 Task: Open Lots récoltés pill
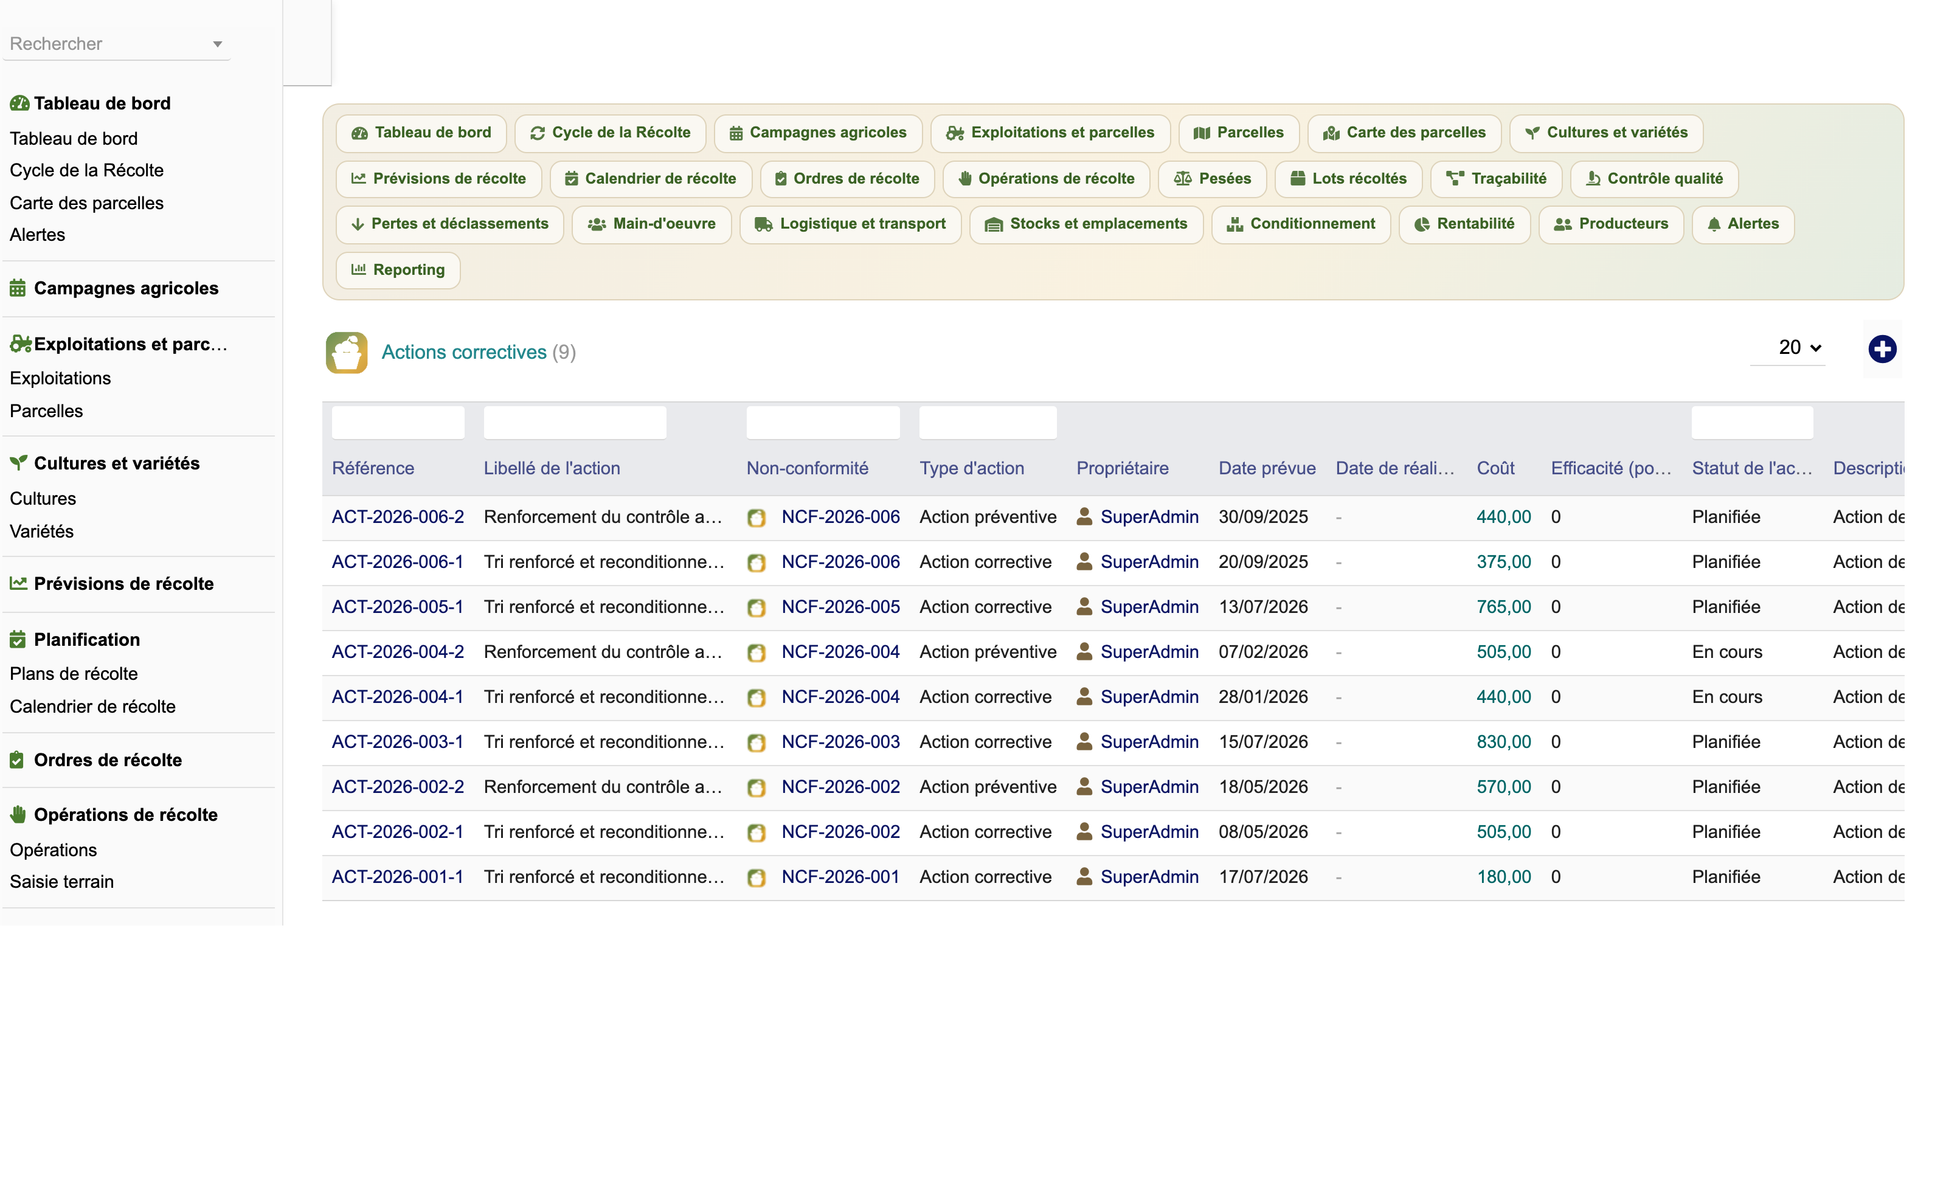[1348, 179]
